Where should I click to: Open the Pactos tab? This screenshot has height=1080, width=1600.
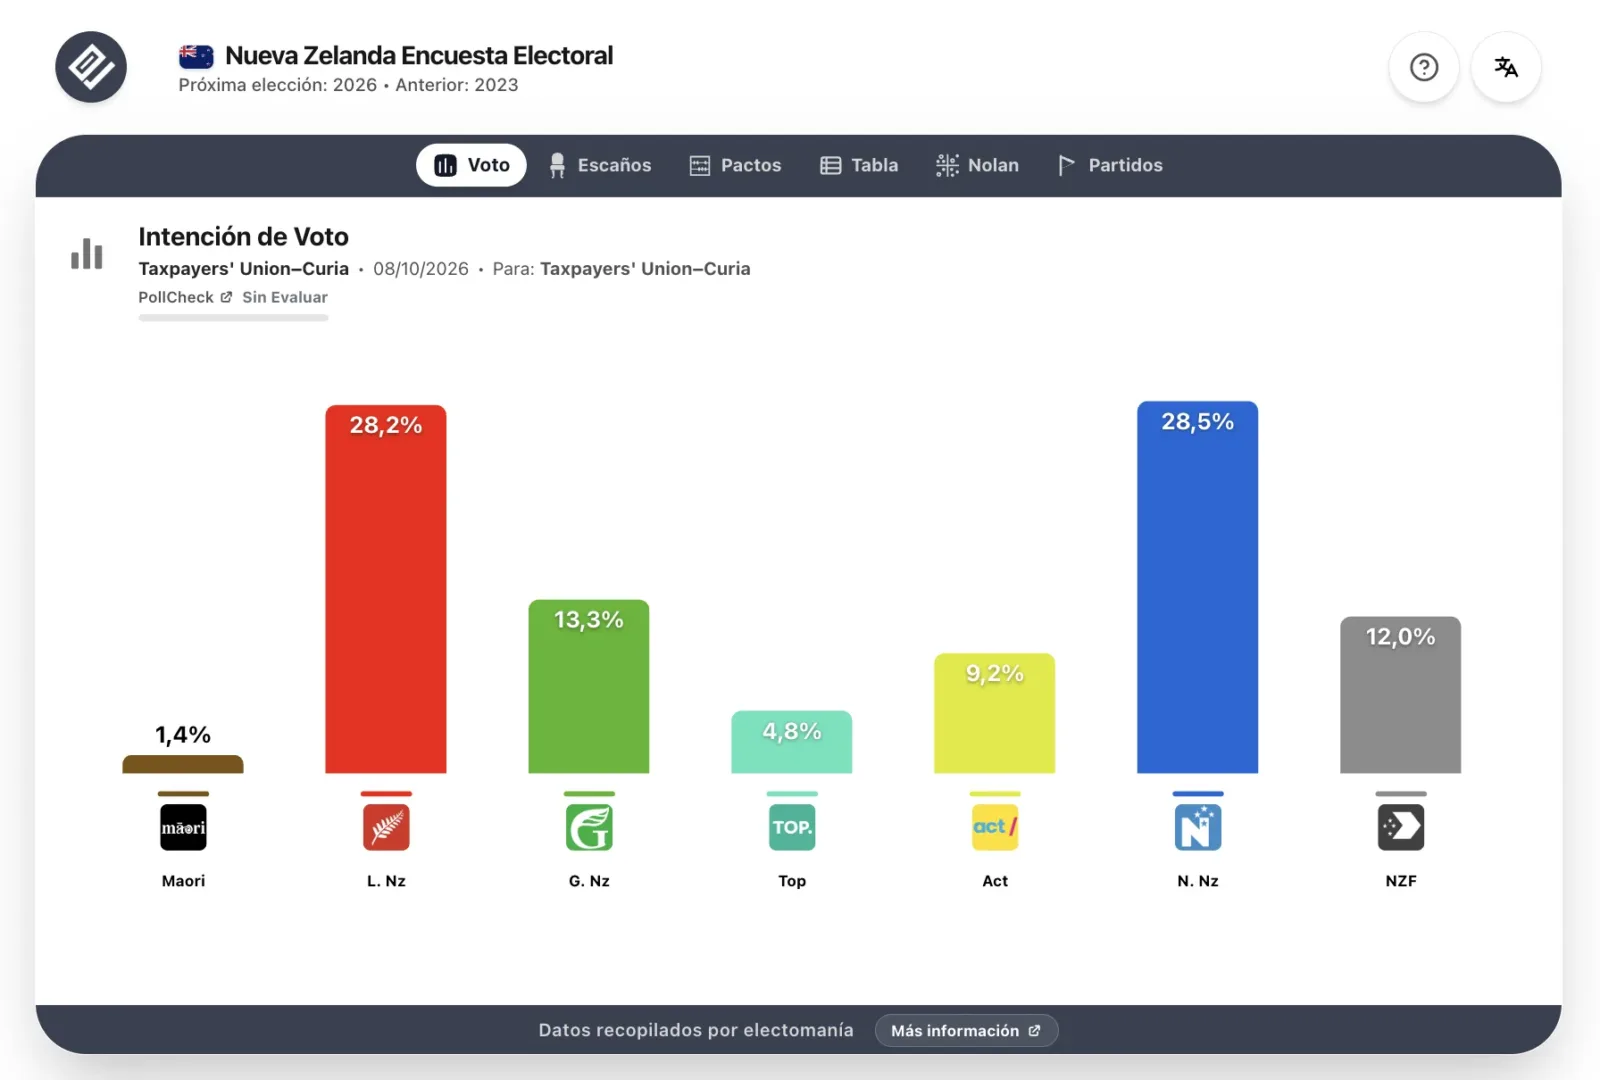[x=736, y=165]
